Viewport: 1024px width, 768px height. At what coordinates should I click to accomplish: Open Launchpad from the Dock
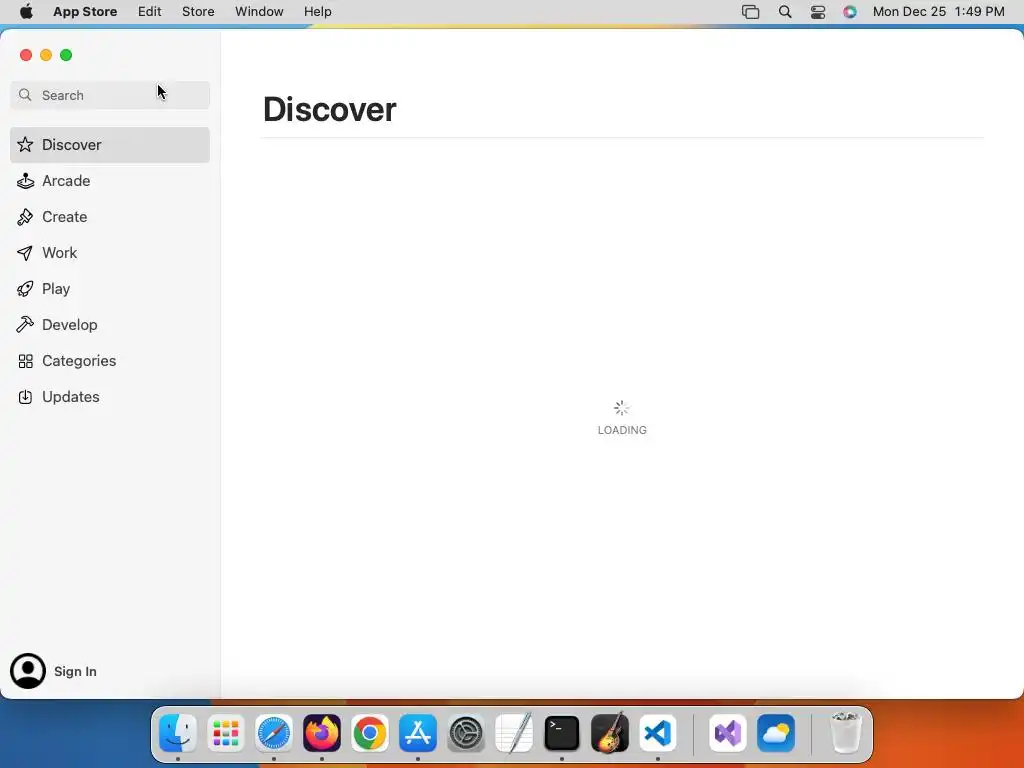coord(226,733)
